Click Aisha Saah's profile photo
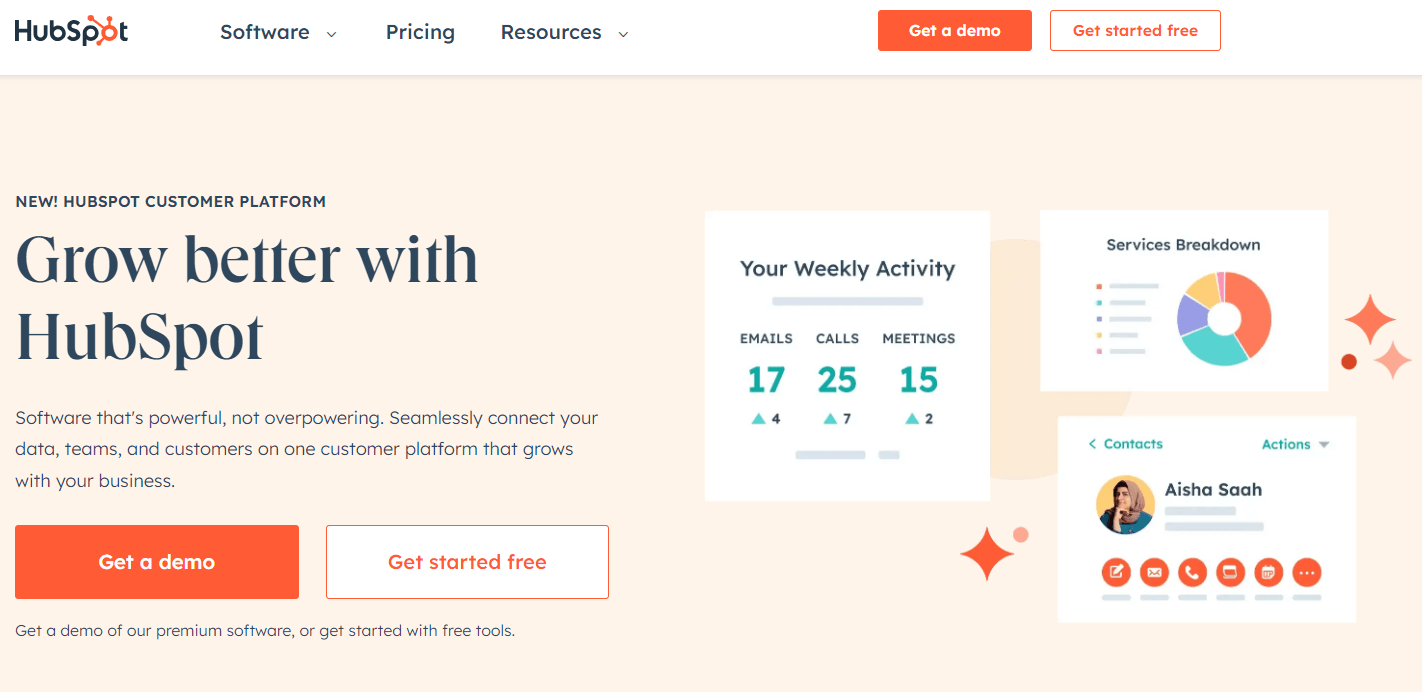1422x692 pixels. pyautogui.click(x=1125, y=506)
